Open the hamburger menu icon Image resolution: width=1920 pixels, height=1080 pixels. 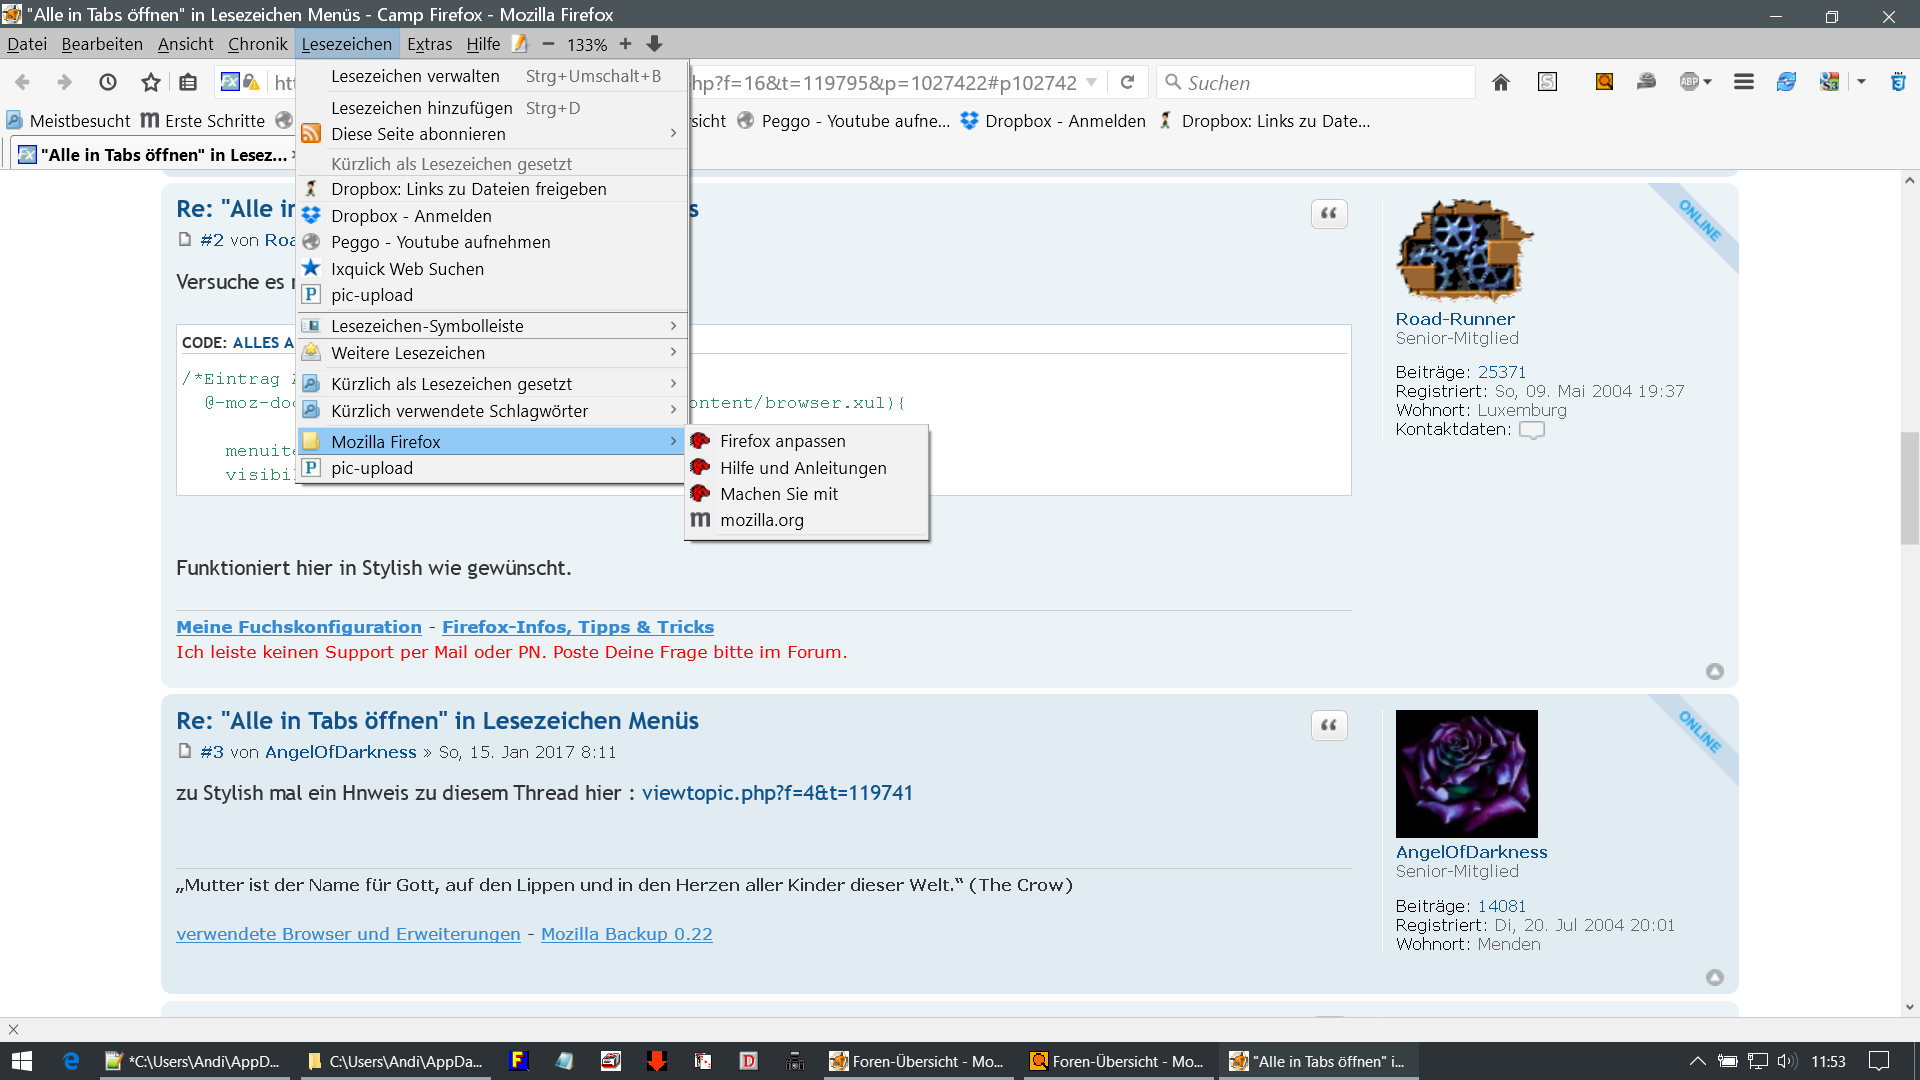pos(1743,83)
